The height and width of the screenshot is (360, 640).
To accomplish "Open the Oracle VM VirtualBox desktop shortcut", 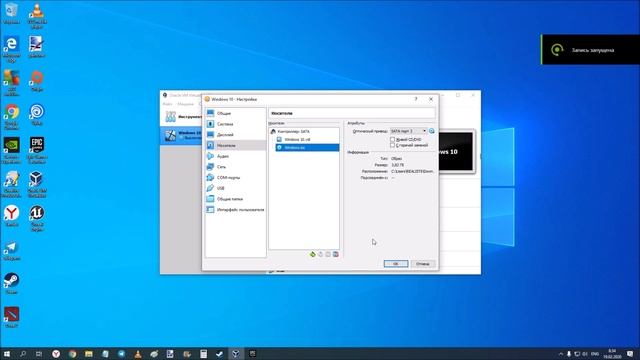I will [x=37, y=184].
